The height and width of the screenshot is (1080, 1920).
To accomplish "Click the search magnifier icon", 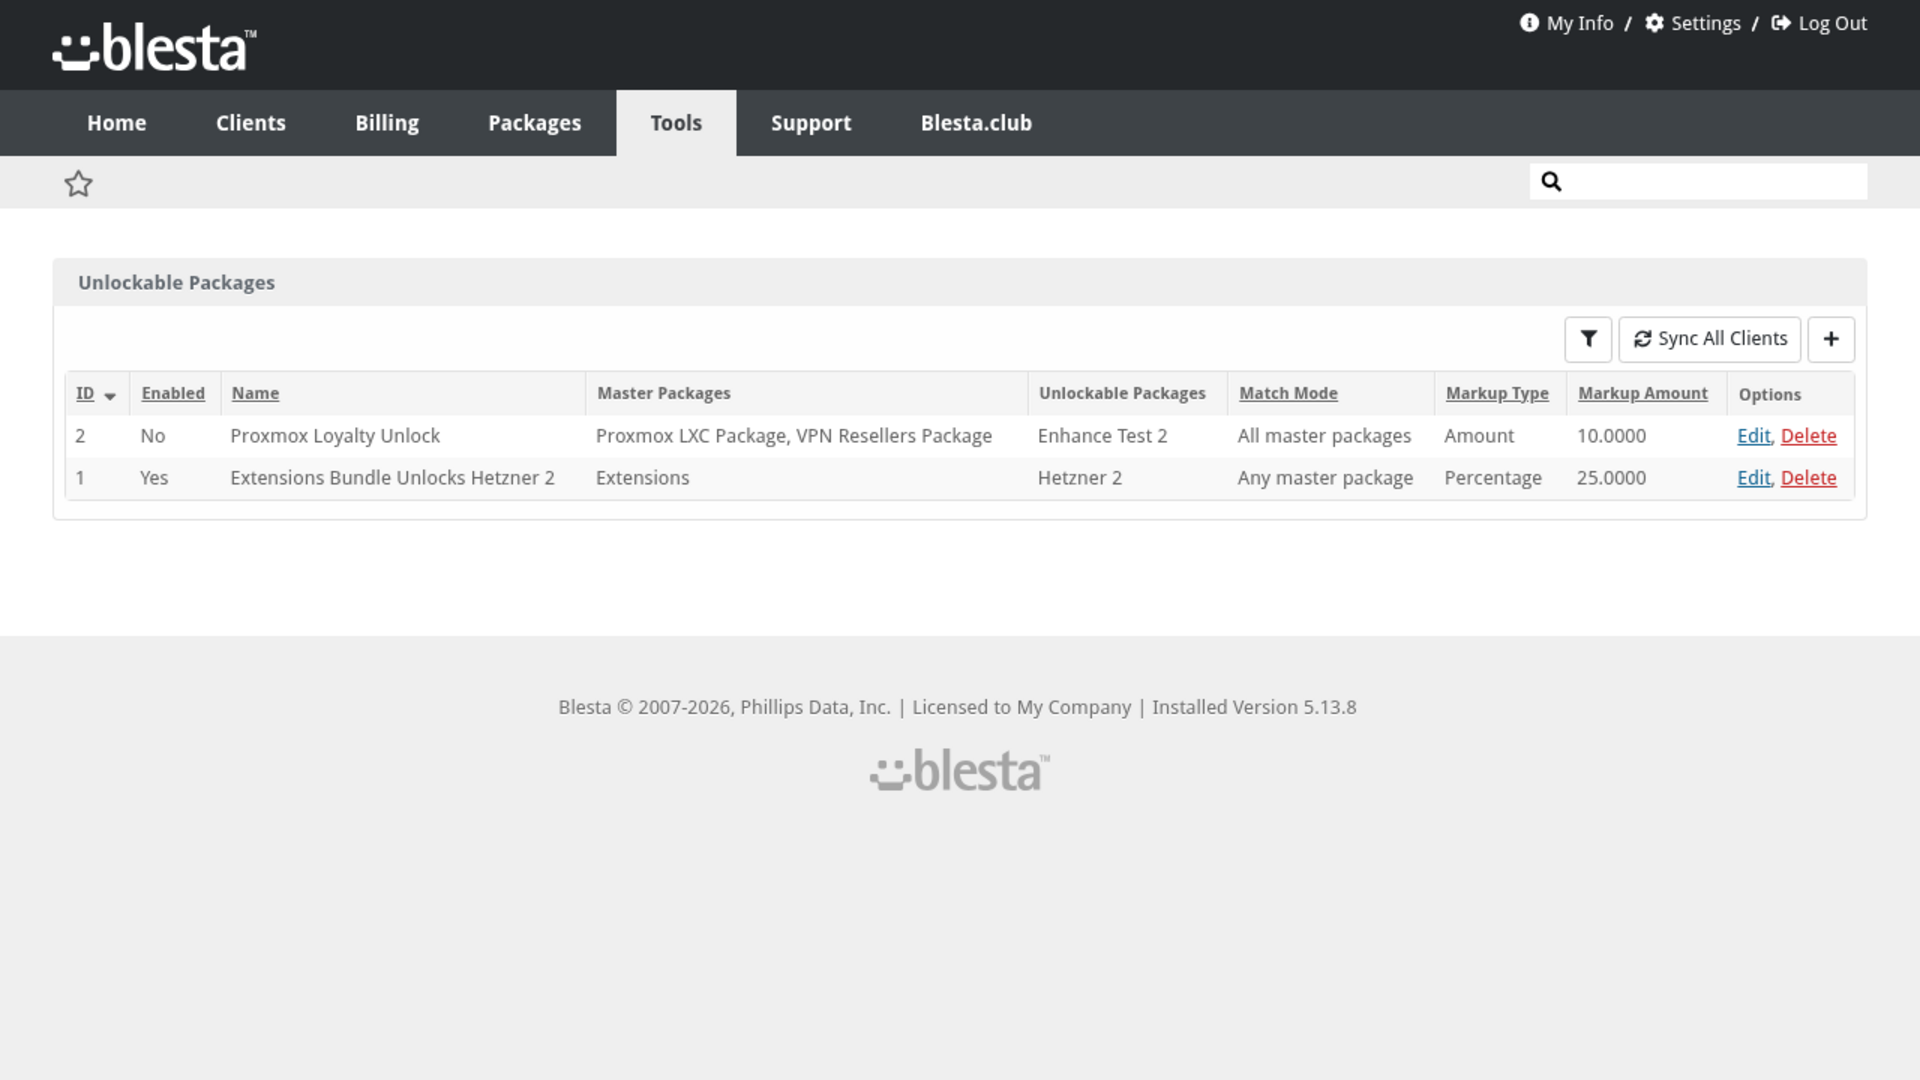I will tap(1551, 181).
